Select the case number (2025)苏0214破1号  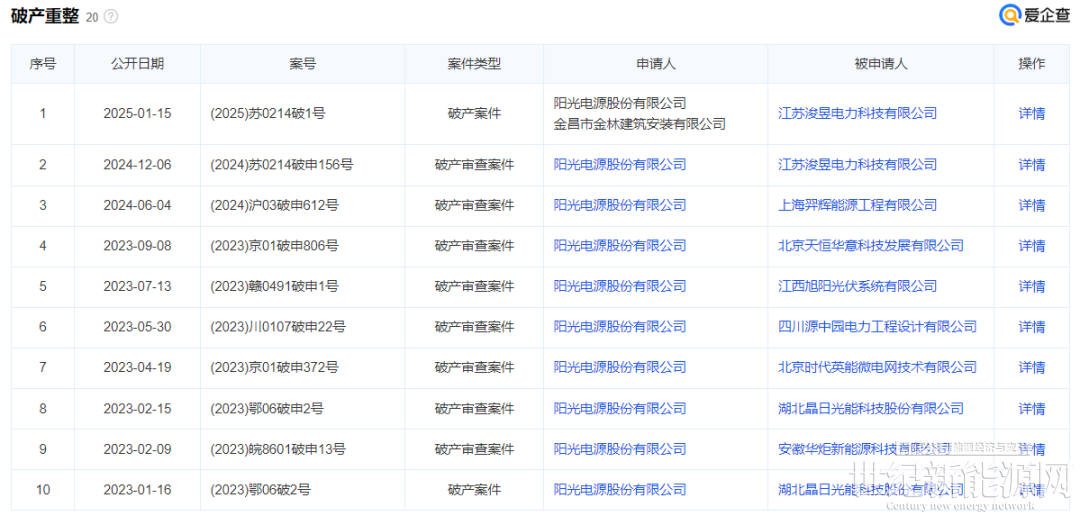pos(267,114)
